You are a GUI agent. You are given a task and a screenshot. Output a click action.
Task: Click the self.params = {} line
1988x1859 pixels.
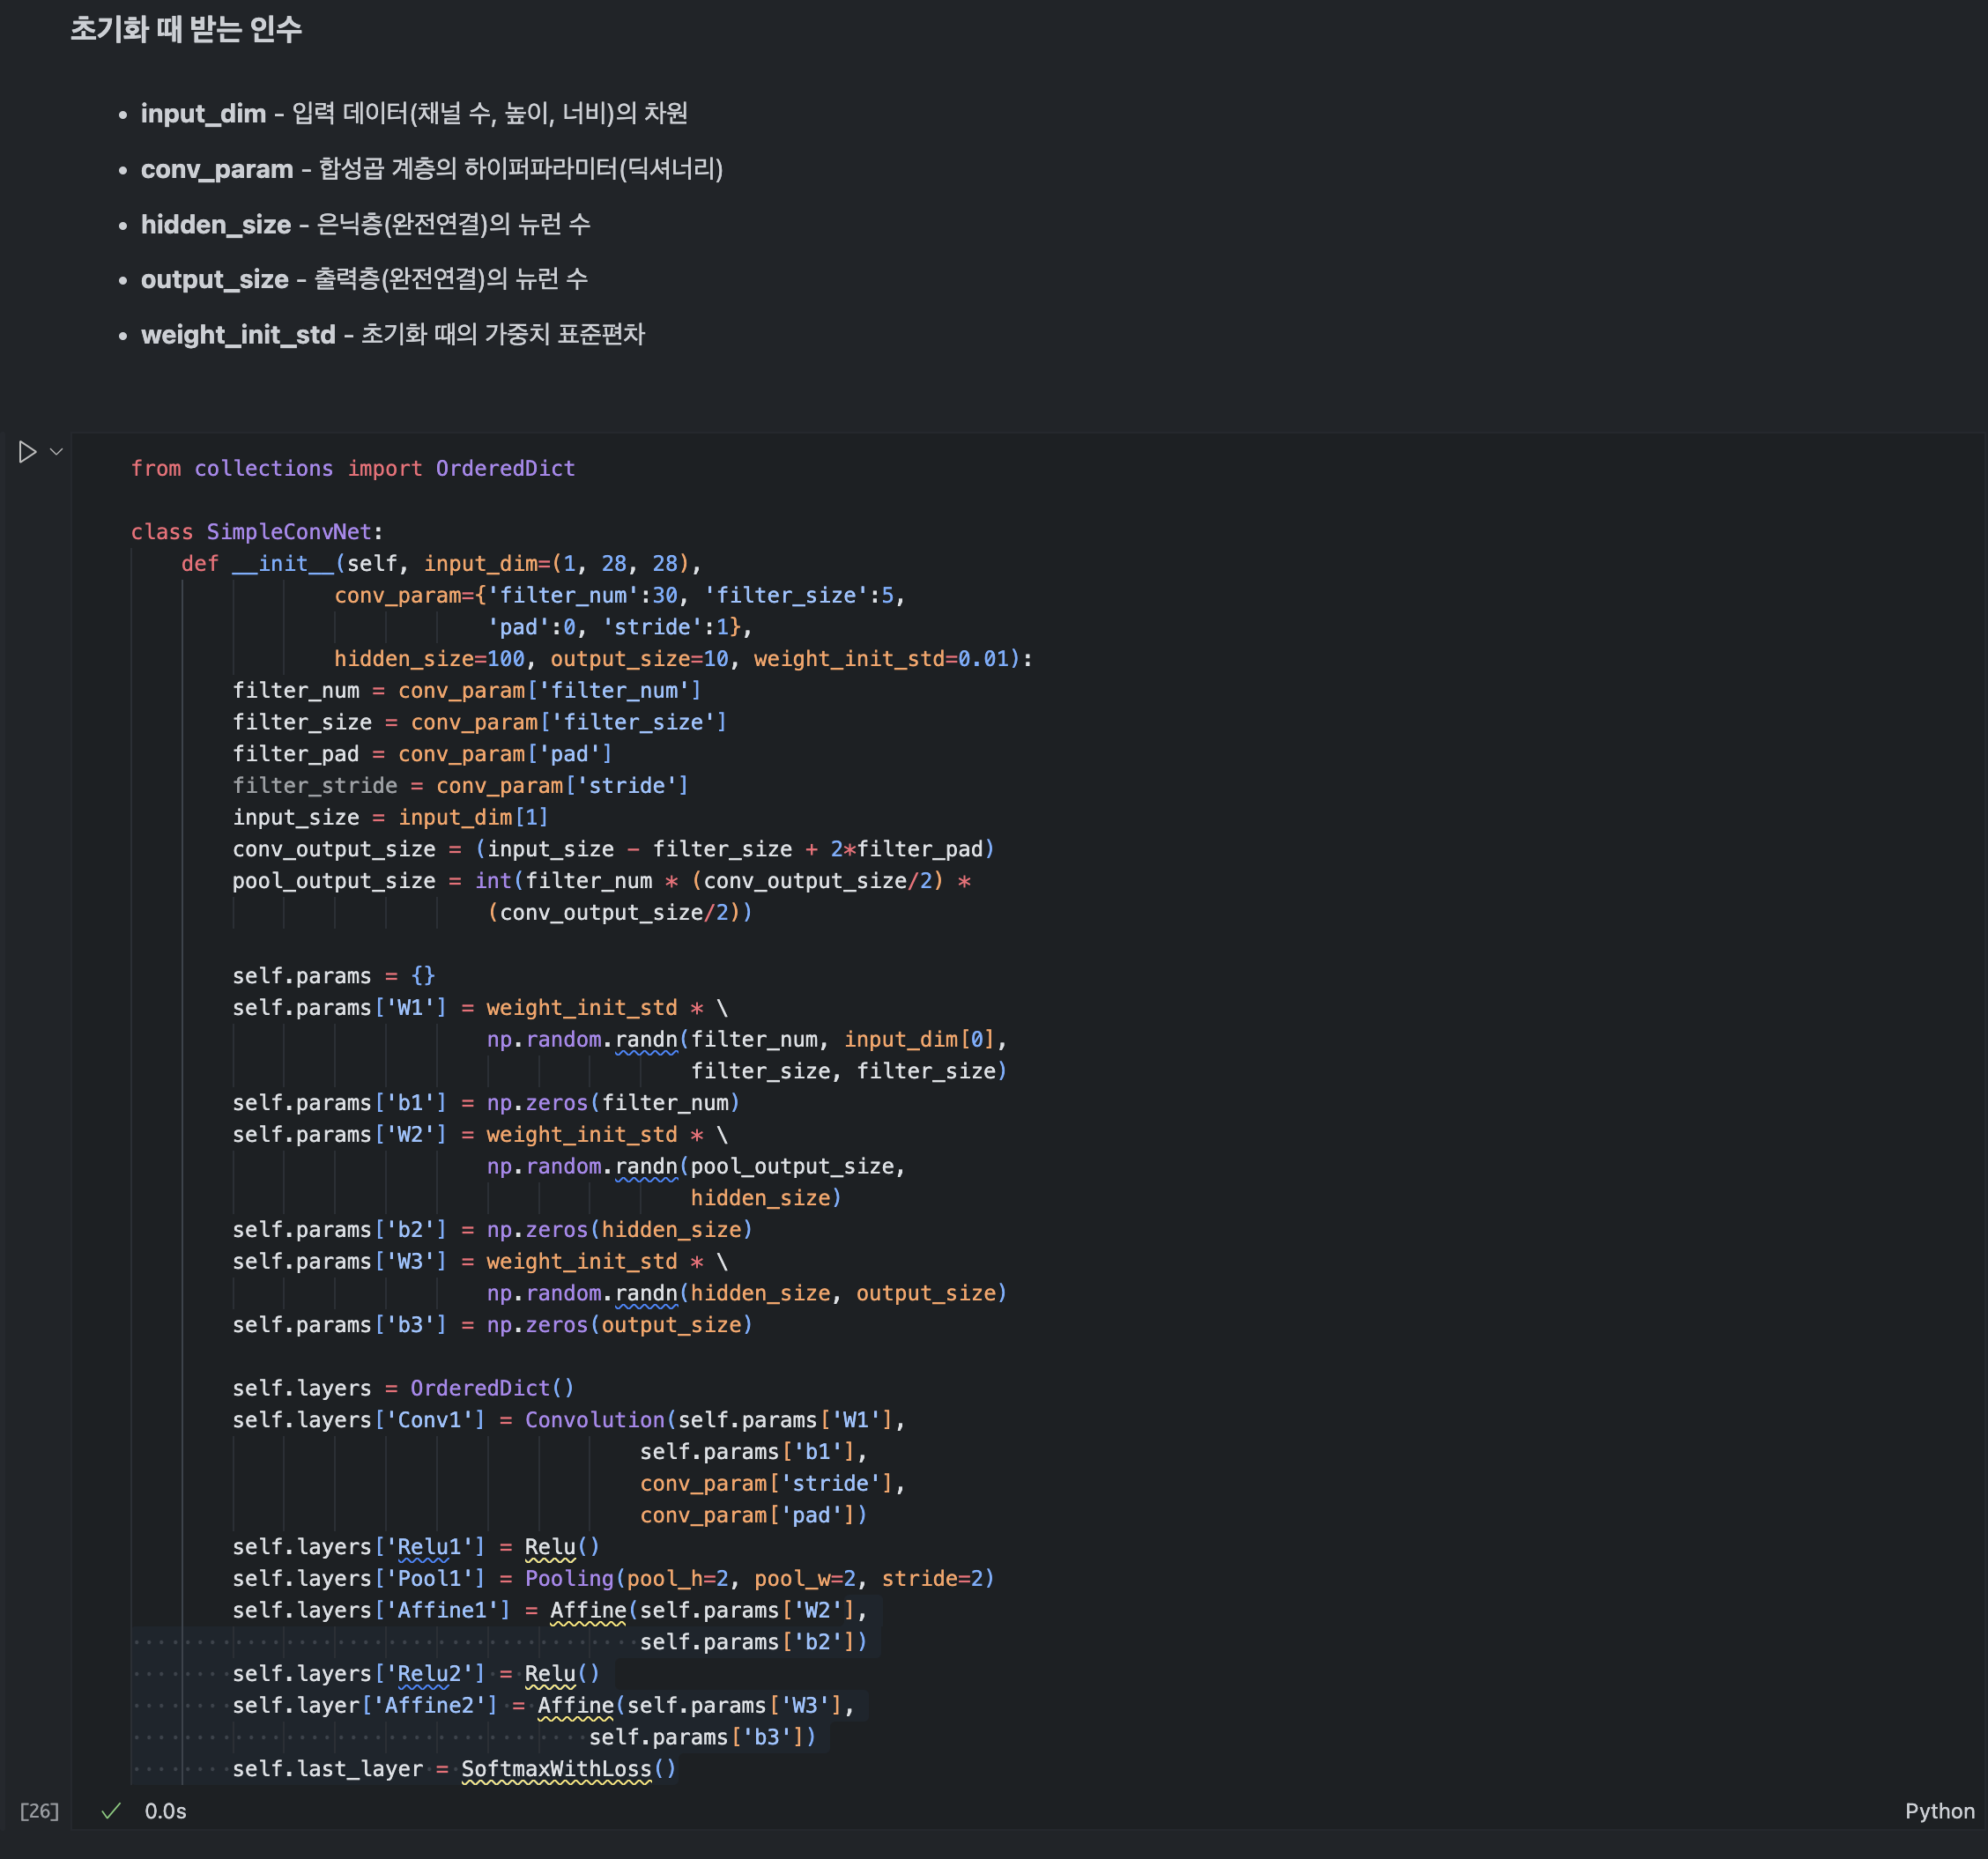334,976
